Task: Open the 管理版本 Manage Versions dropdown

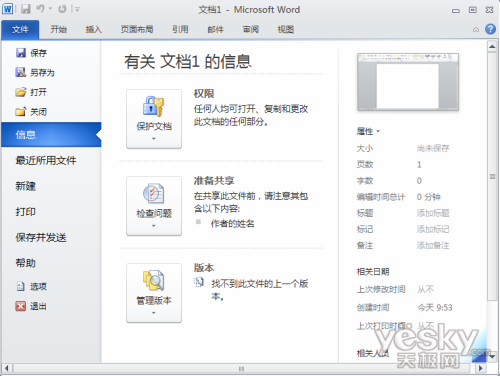Action: coord(154,293)
